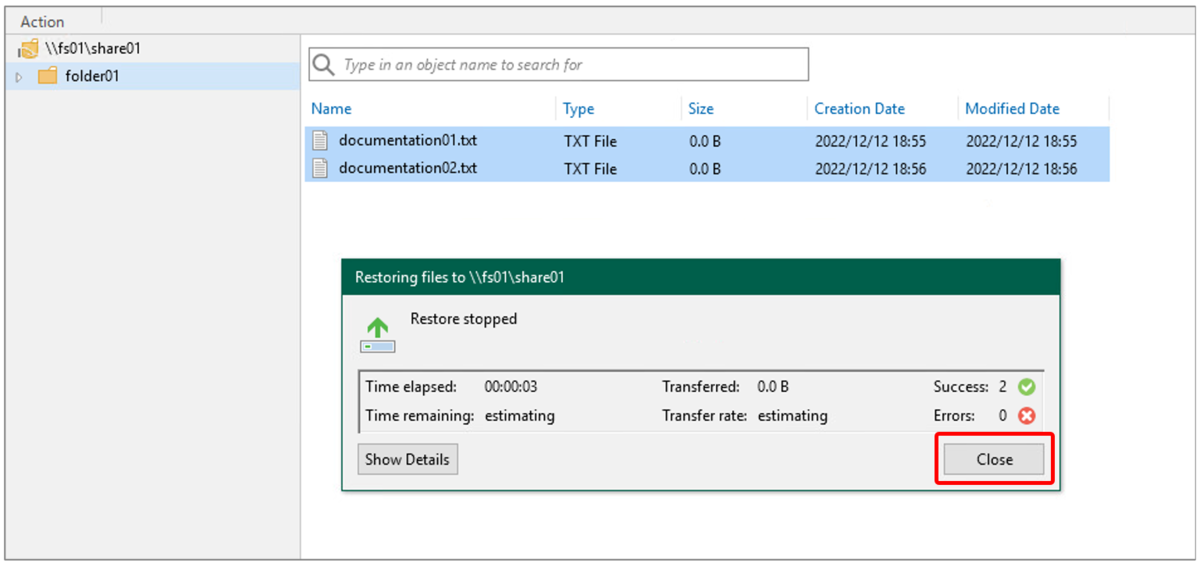Screen dimensions: 1200x563
Task: Sort list by Type column
Action: 578,109
